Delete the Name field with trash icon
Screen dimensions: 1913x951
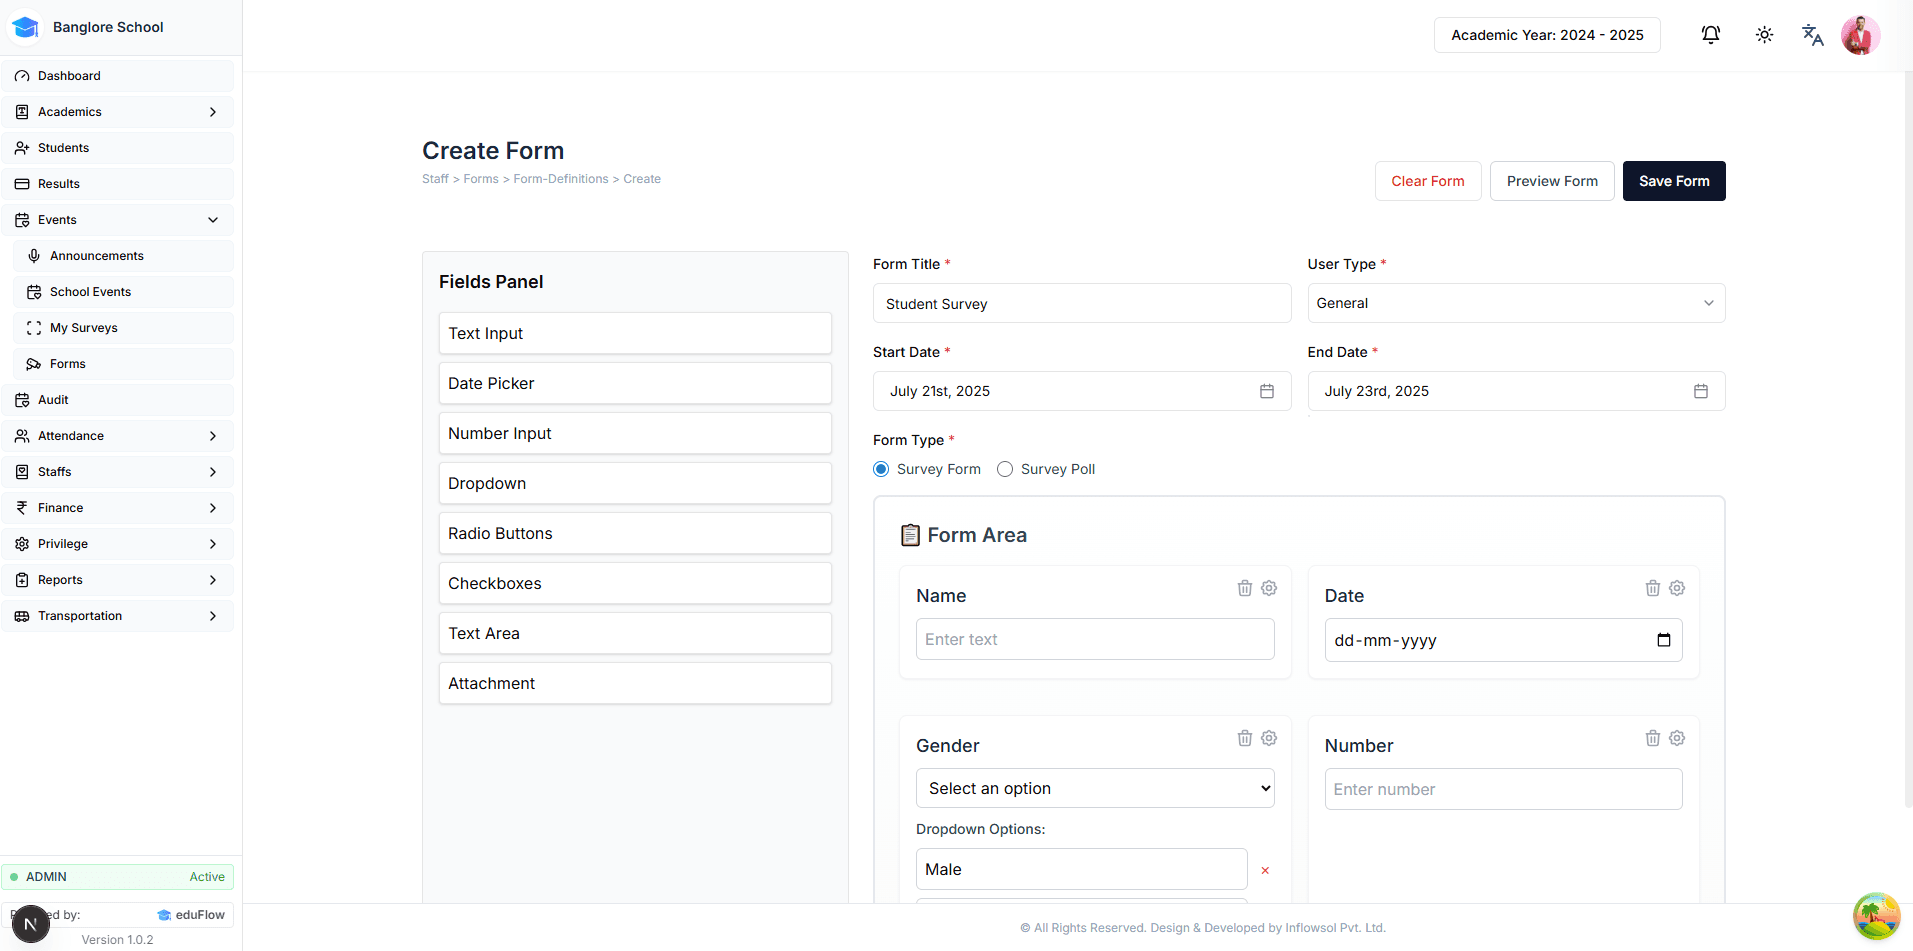pyautogui.click(x=1244, y=588)
